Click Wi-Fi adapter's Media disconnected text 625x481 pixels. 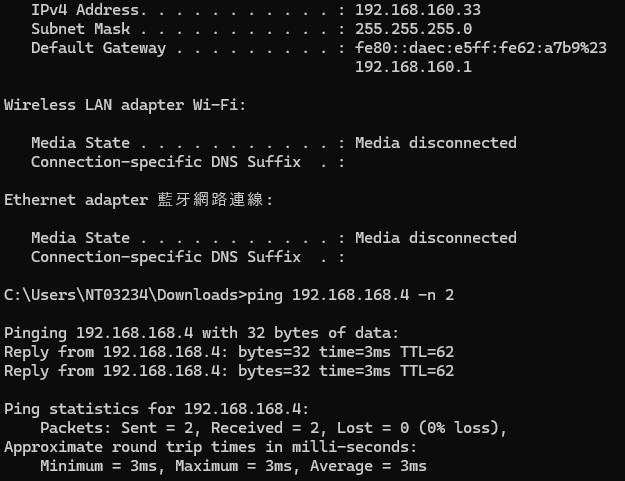coord(435,143)
